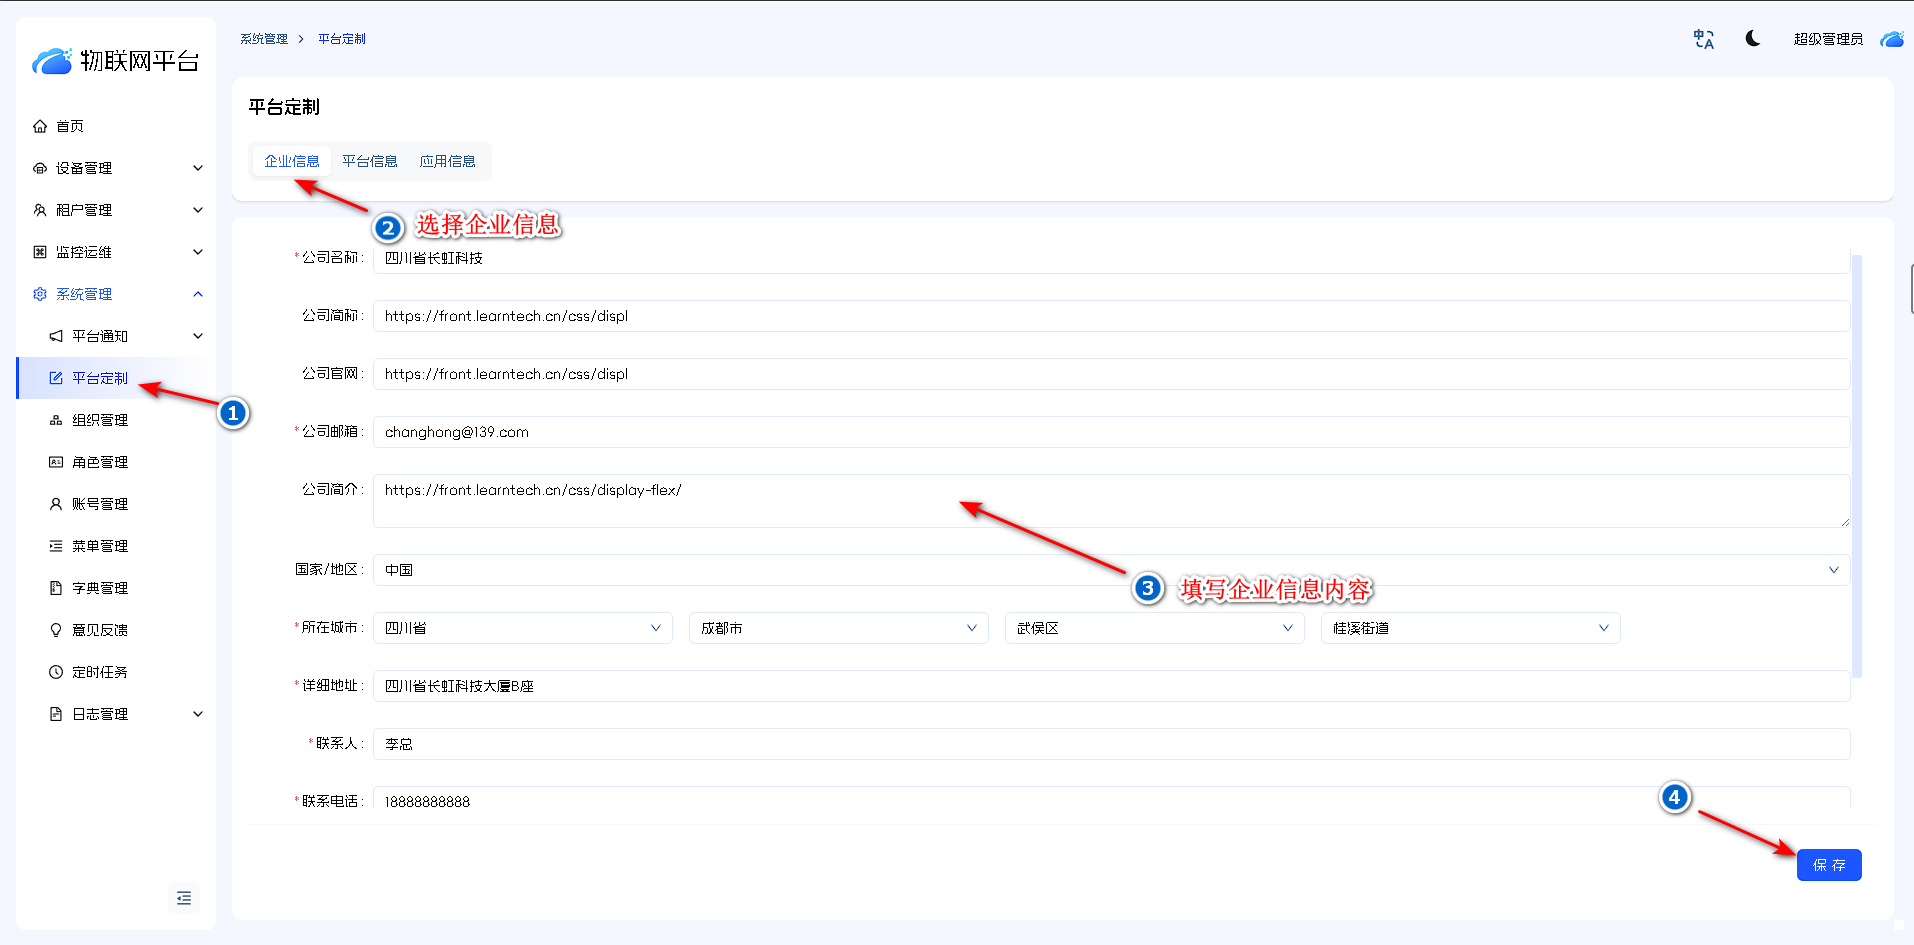1914x945 pixels.
Task: Click the 账号管理 user icon
Action: [56, 504]
